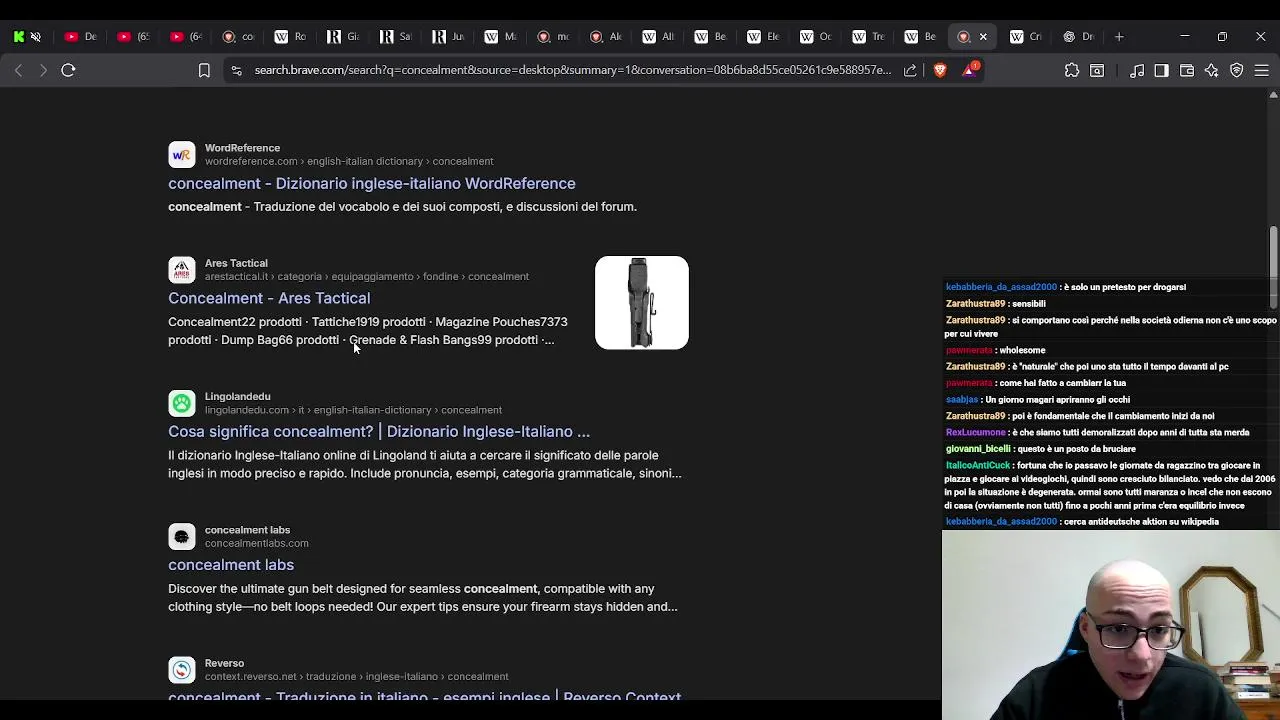Go forward to the next page
This screenshot has width=1280, height=720.
pyautogui.click(x=43, y=70)
